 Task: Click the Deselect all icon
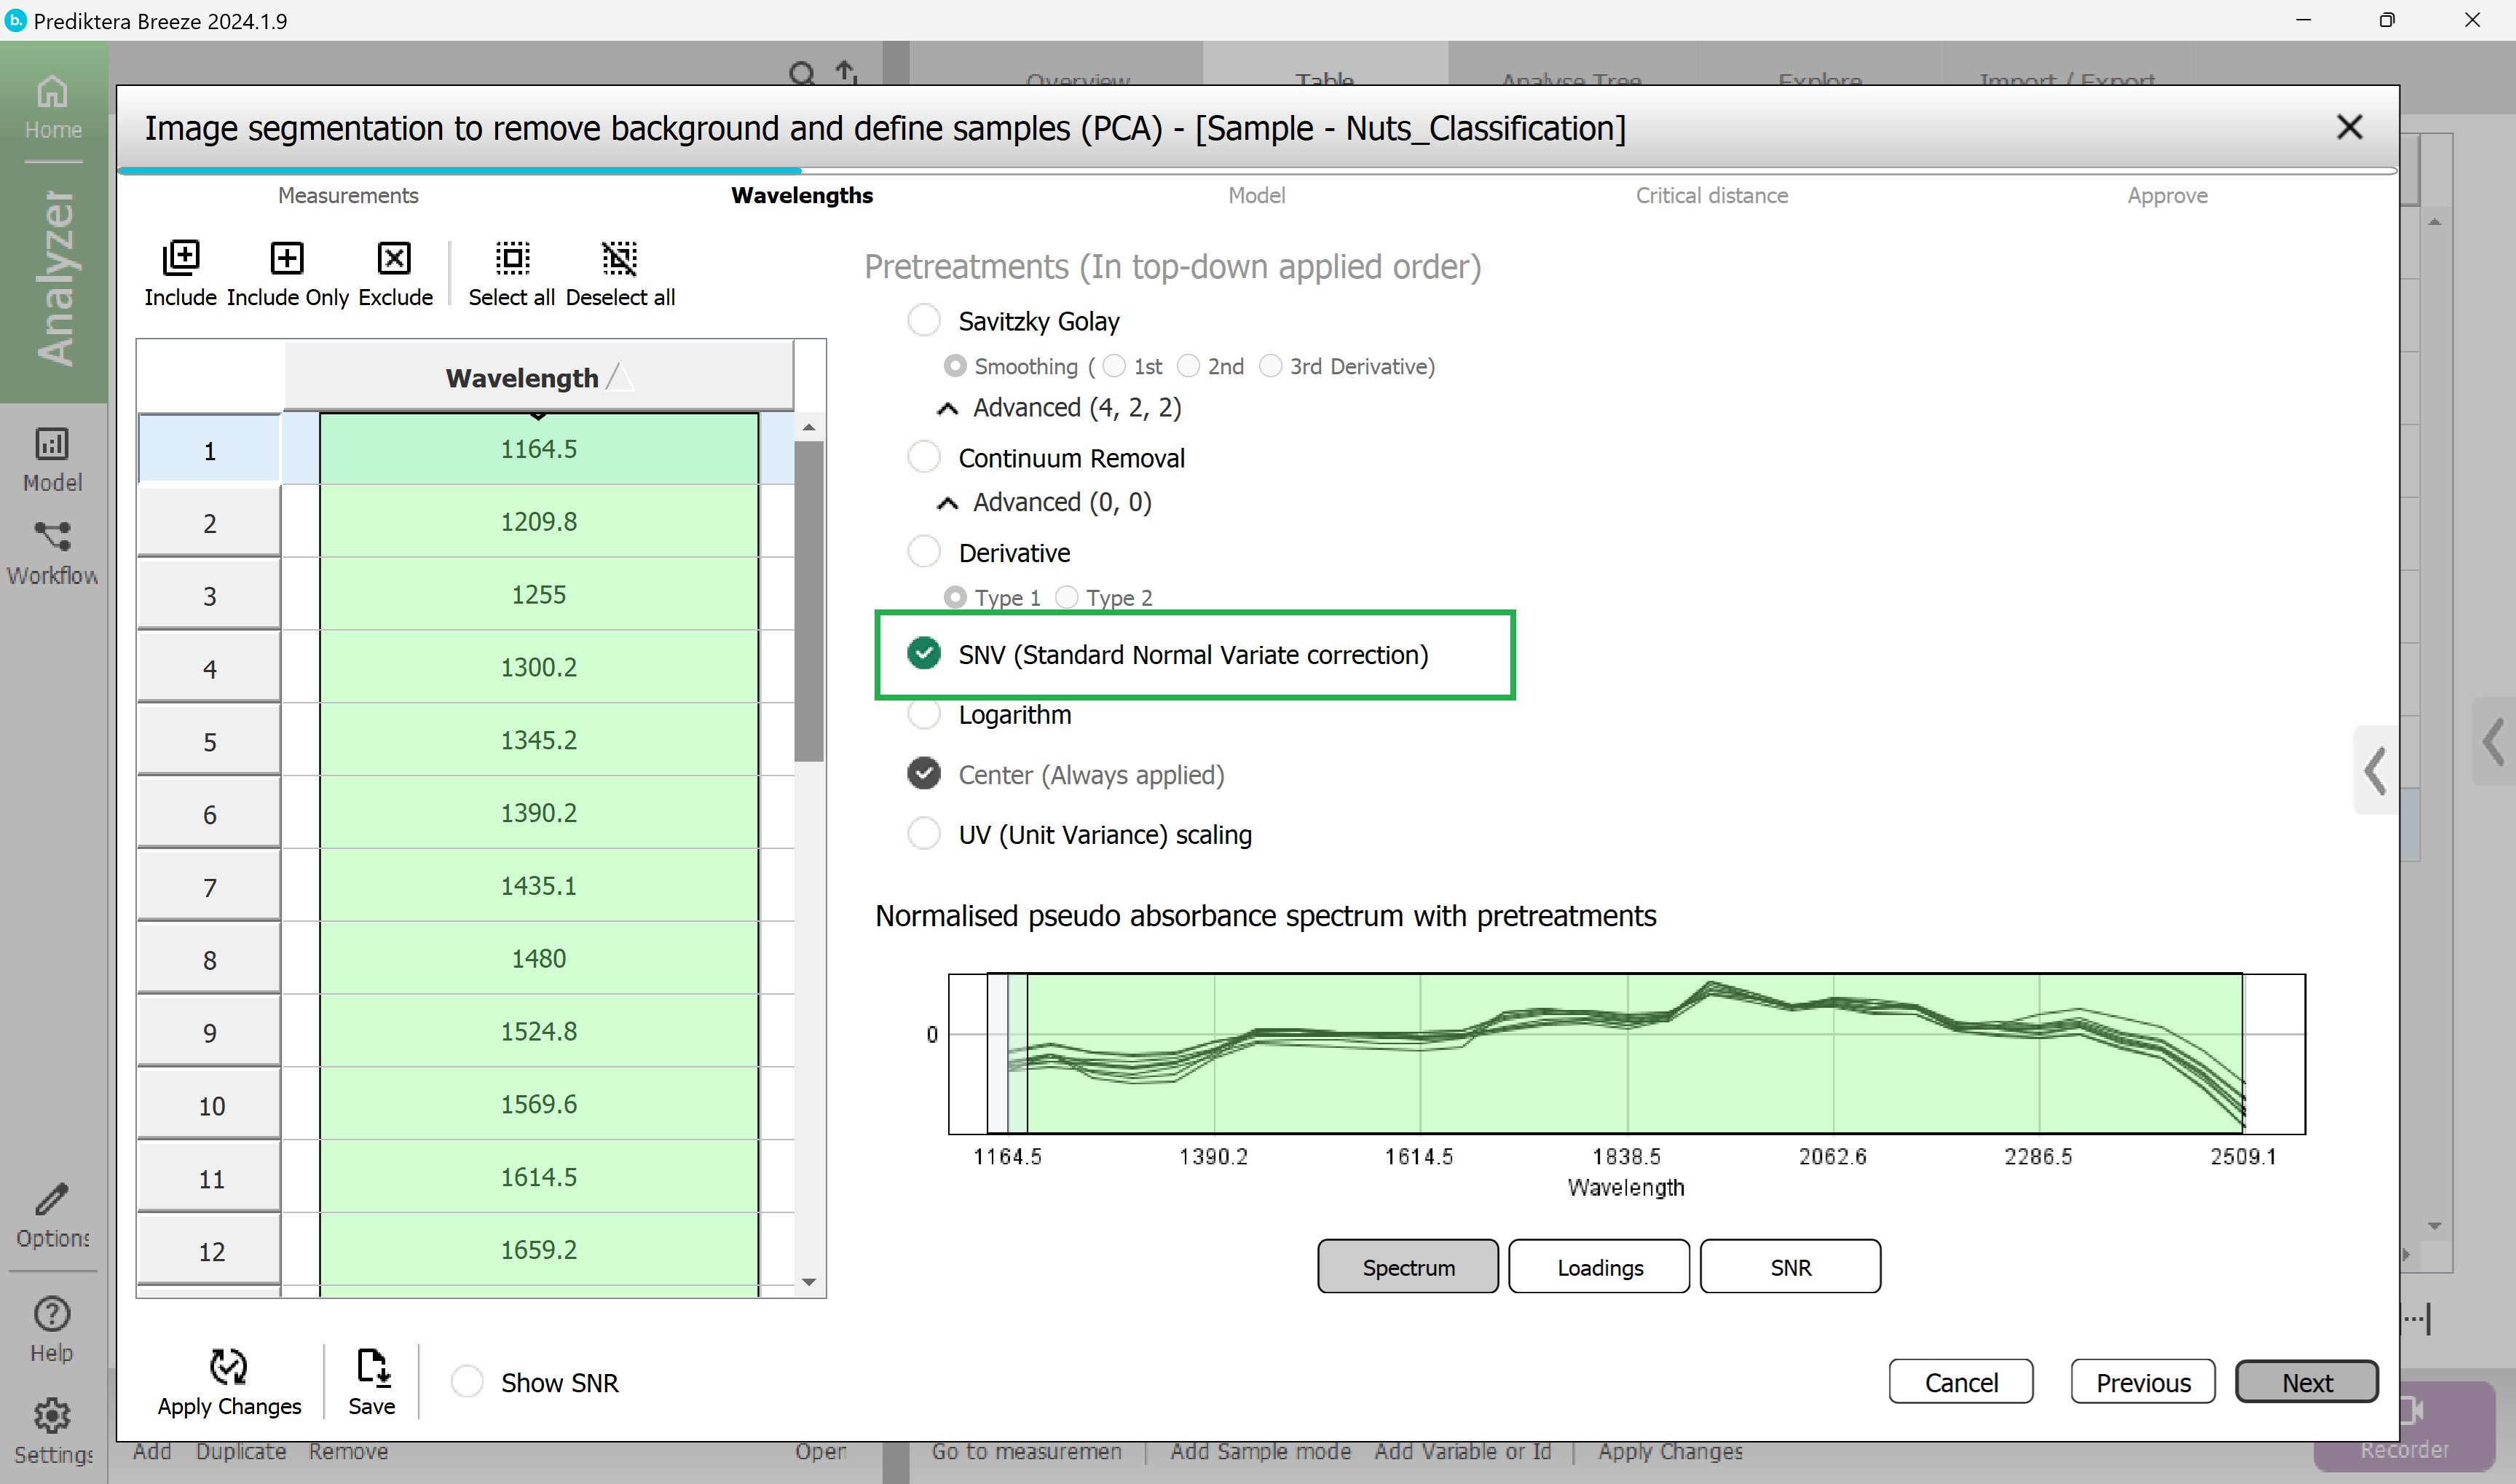coord(619,259)
